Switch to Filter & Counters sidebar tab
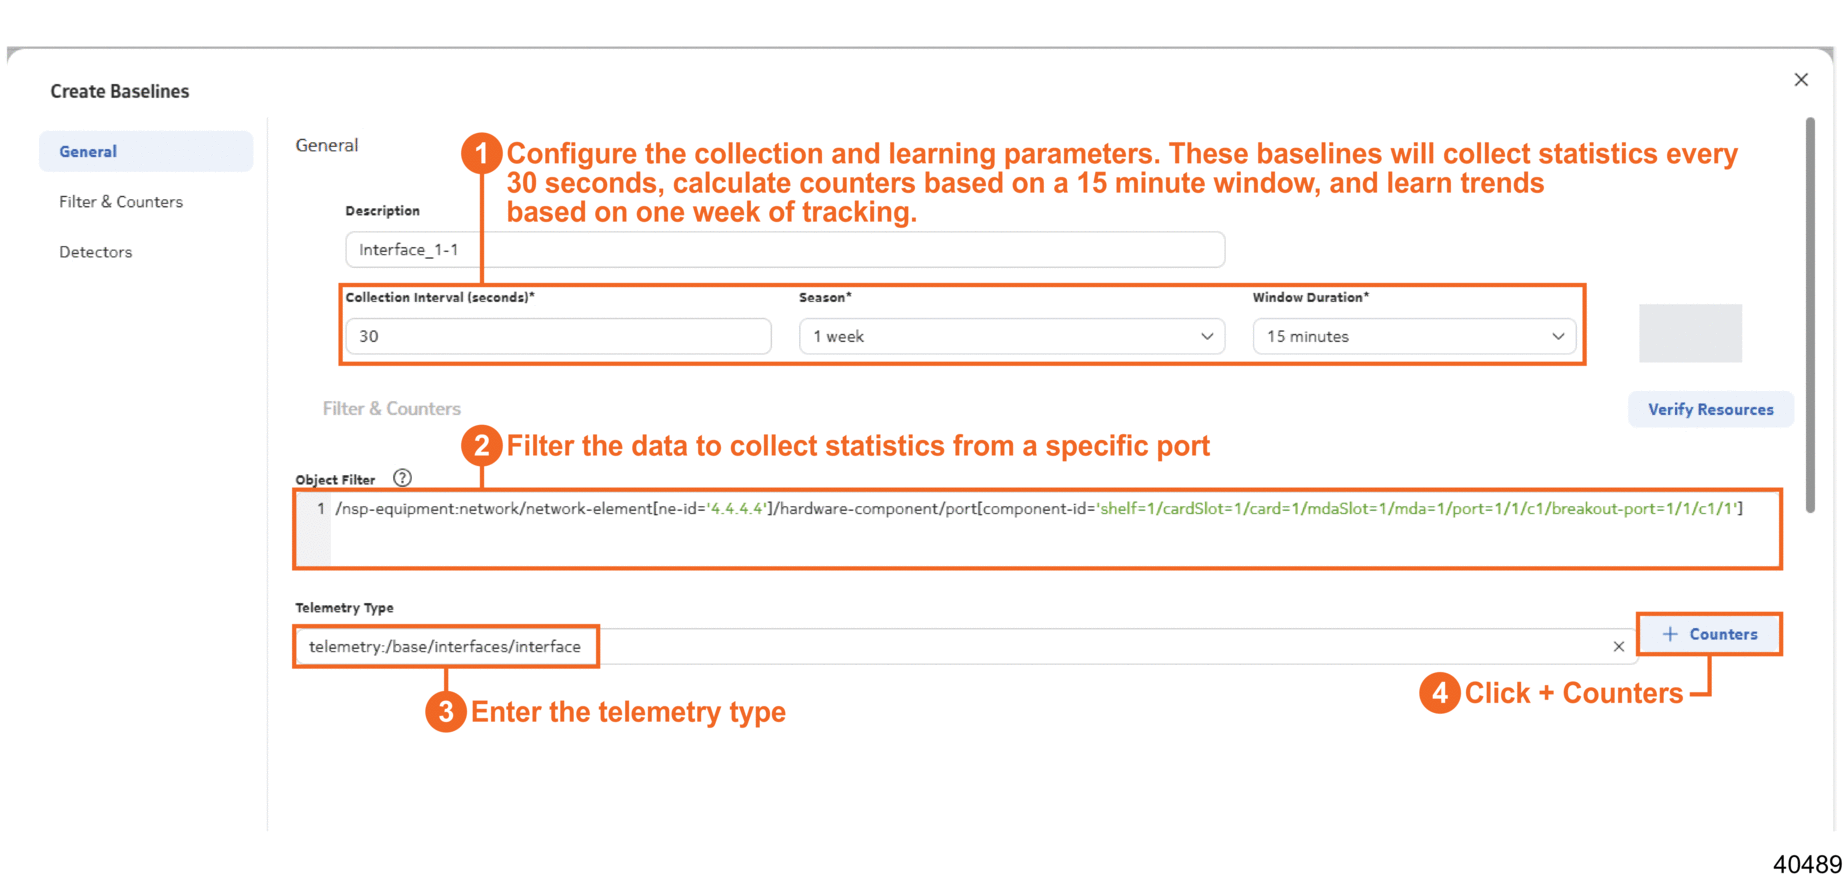 tap(121, 202)
